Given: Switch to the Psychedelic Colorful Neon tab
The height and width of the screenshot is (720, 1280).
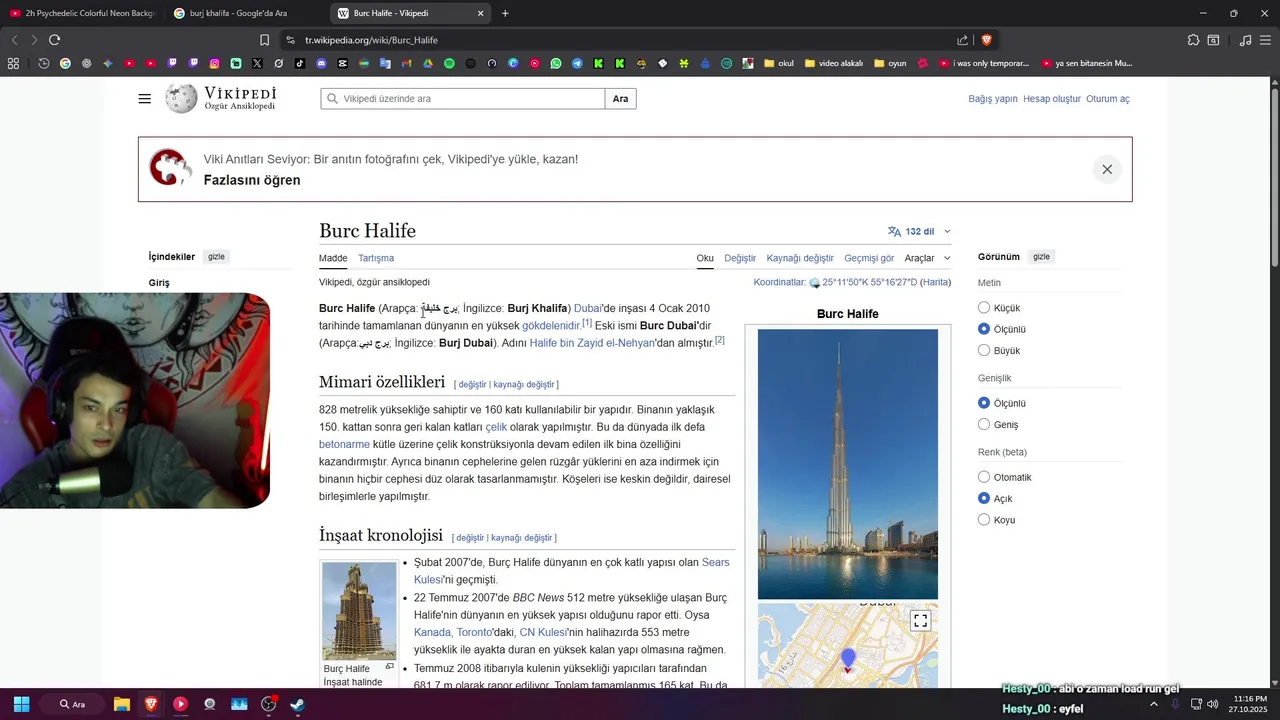Looking at the screenshot, I should point(82,13).
